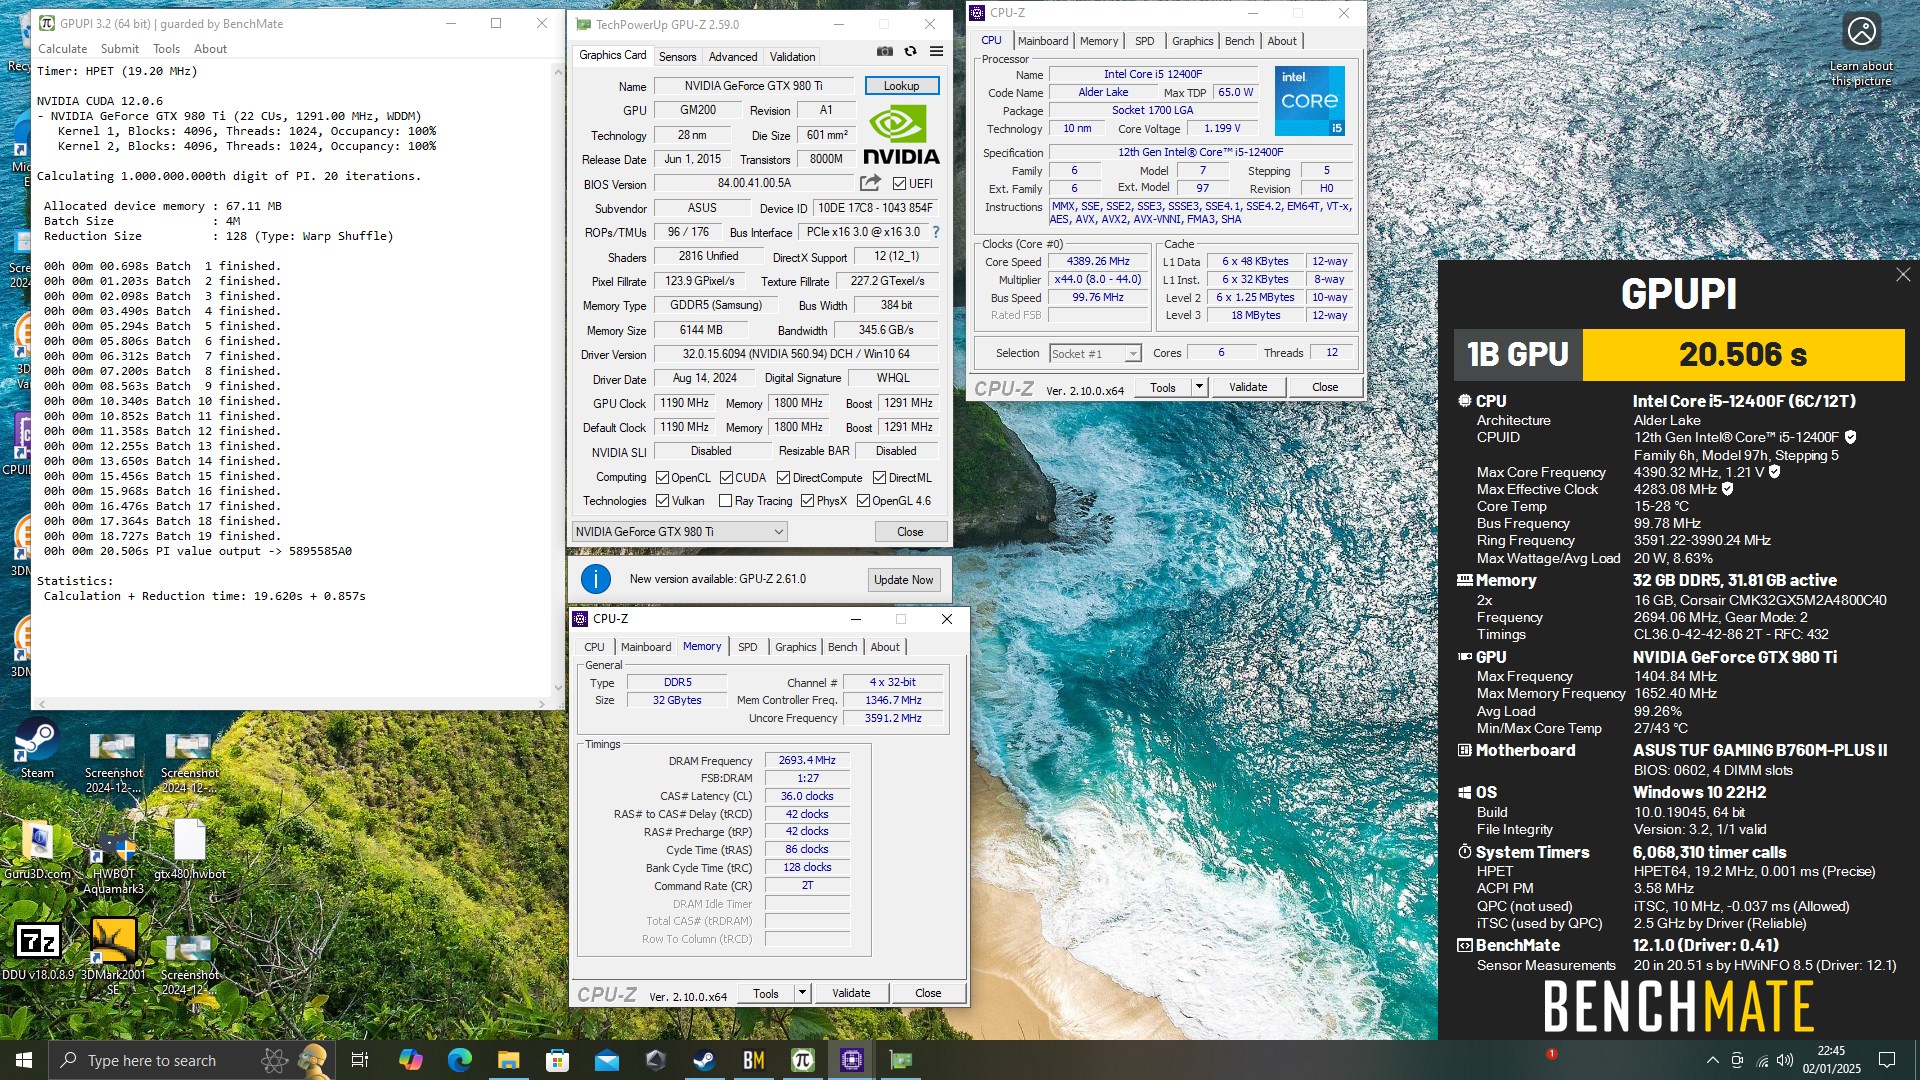The height and width of the screenshot is (1080, 1920).
Task: Toggle OpenGL 4.6 checkbox
Action: pos(863,501)
